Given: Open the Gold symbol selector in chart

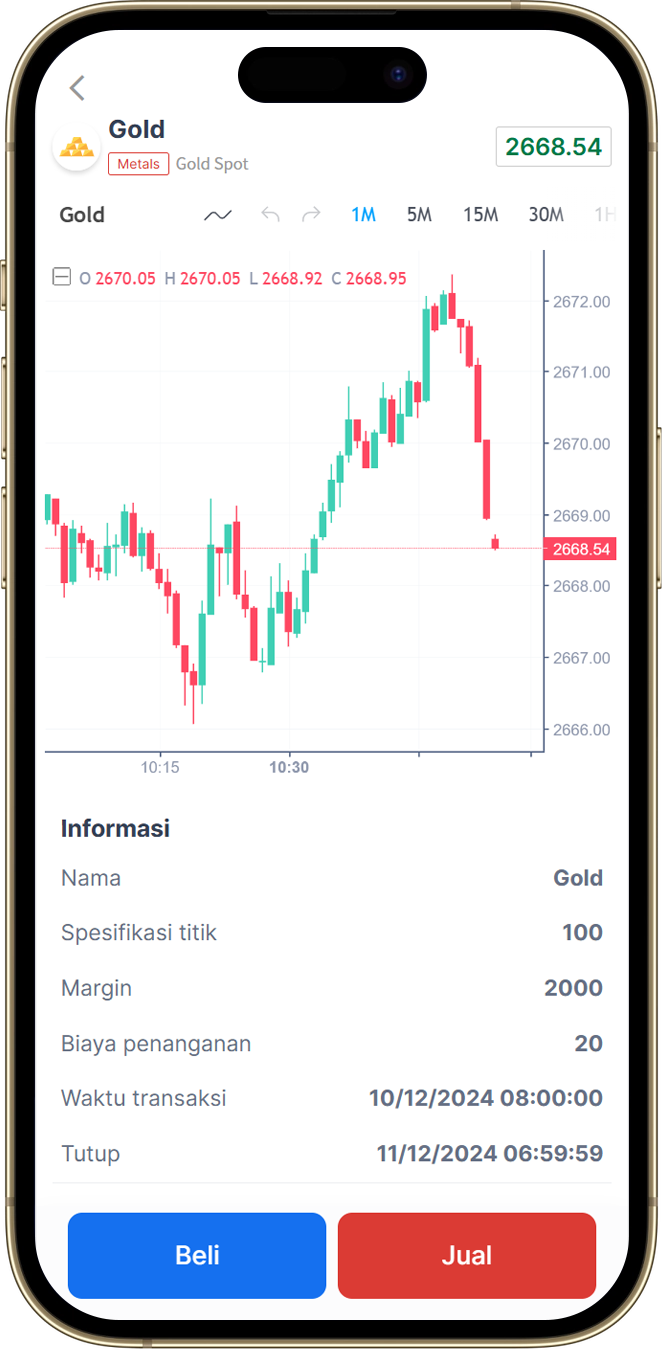Looking at the screenshot, I should (82, 215).
